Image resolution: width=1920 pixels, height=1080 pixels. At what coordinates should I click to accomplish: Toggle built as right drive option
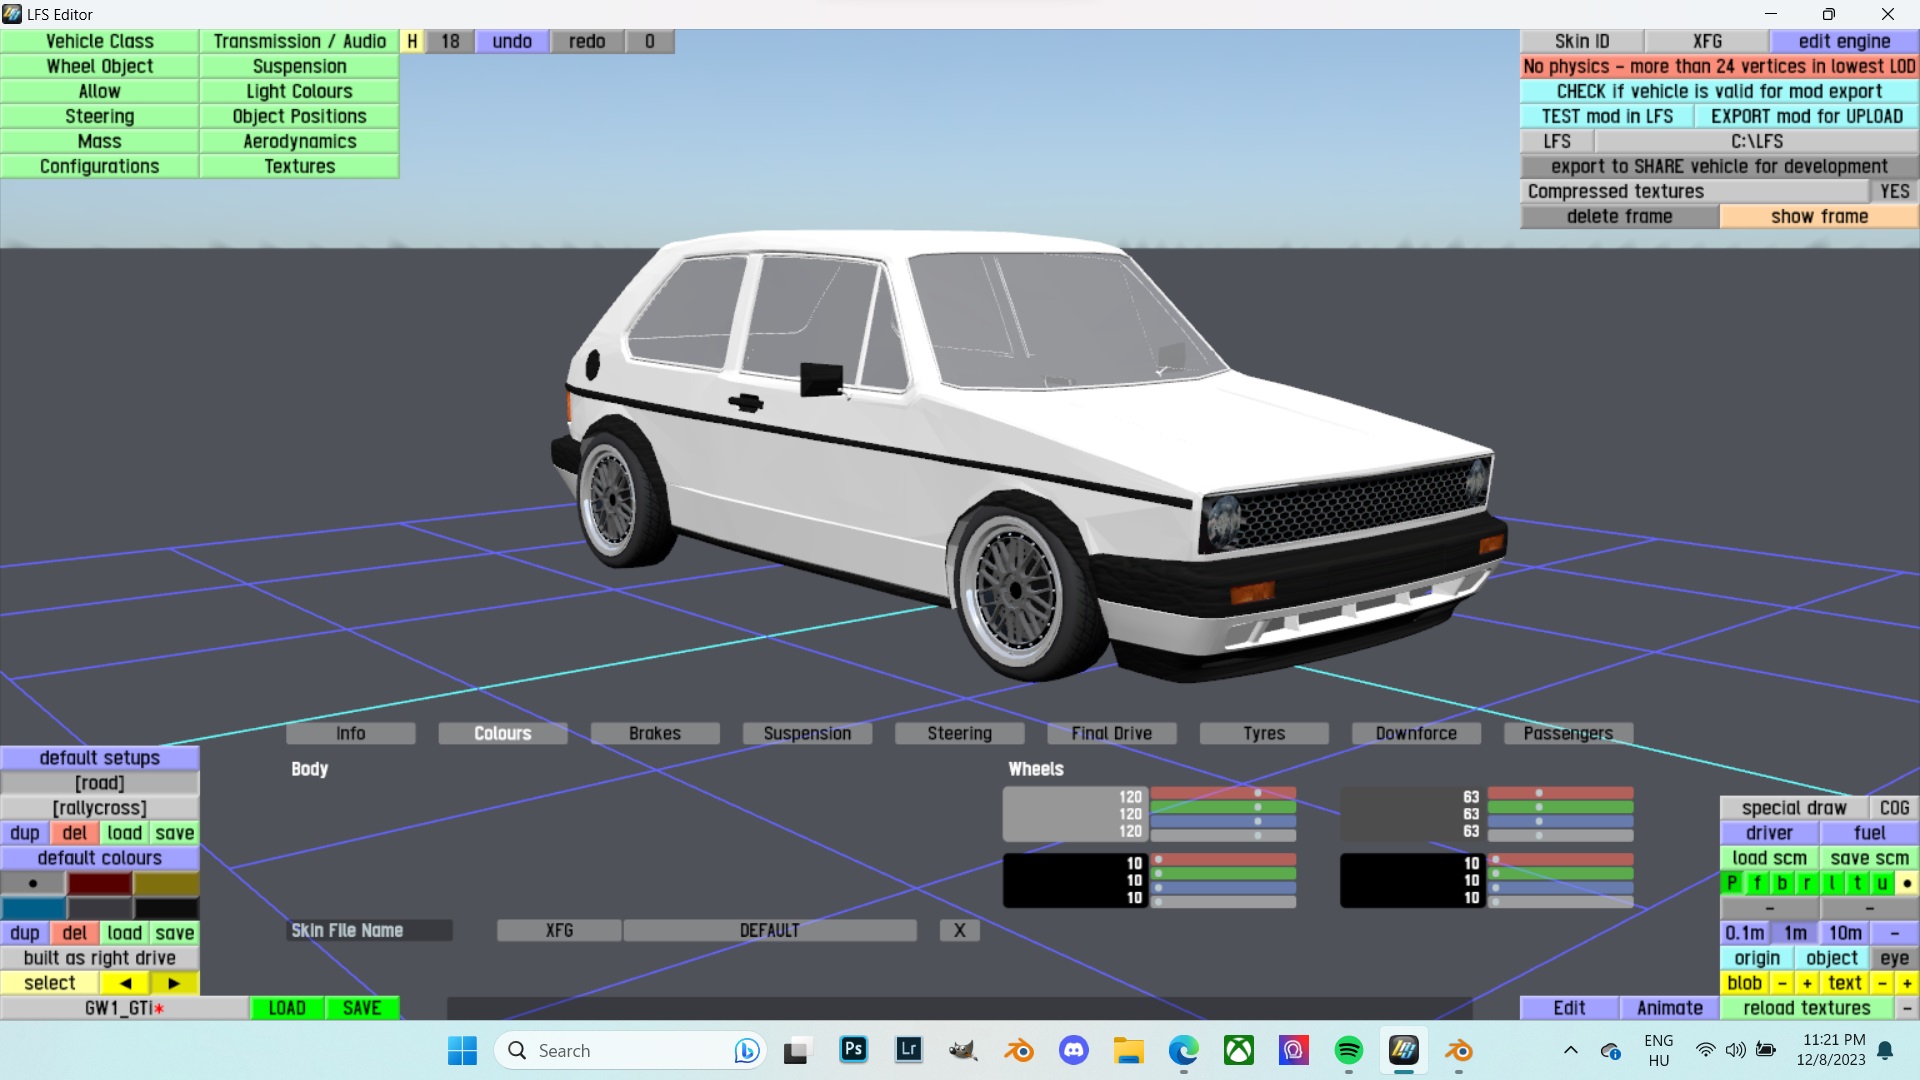100,958
